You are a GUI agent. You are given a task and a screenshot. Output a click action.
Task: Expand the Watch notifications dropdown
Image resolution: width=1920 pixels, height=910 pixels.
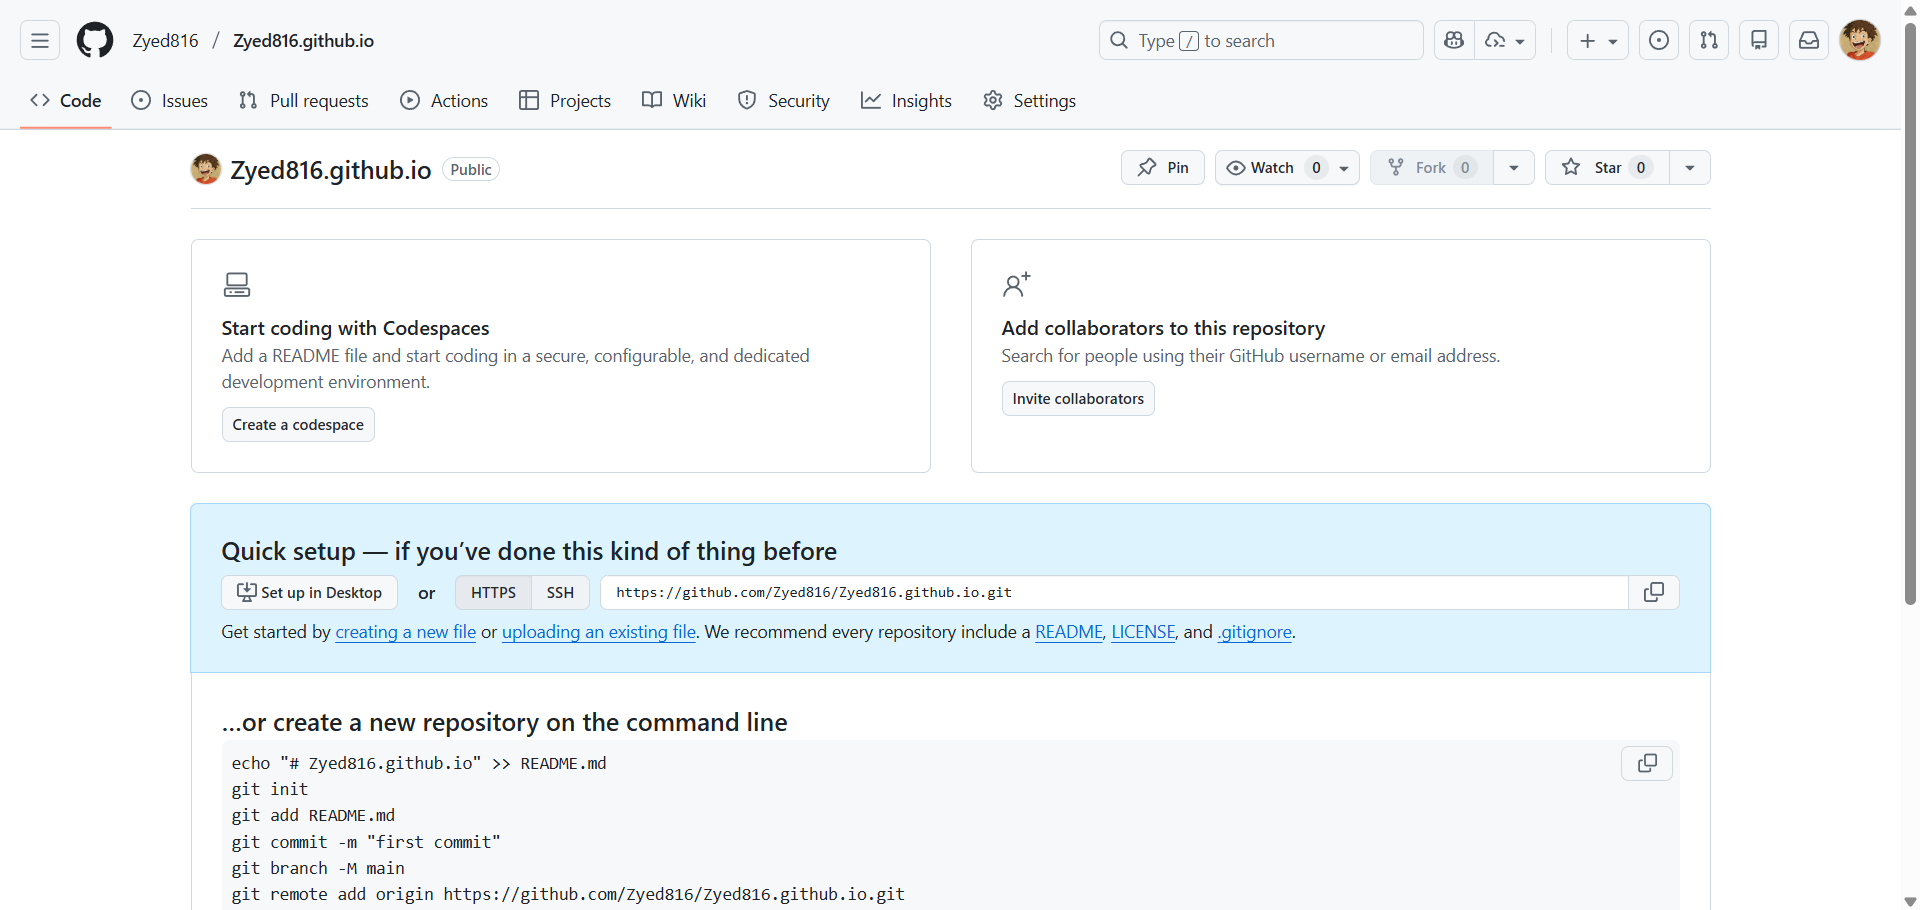pos(1287,168)
